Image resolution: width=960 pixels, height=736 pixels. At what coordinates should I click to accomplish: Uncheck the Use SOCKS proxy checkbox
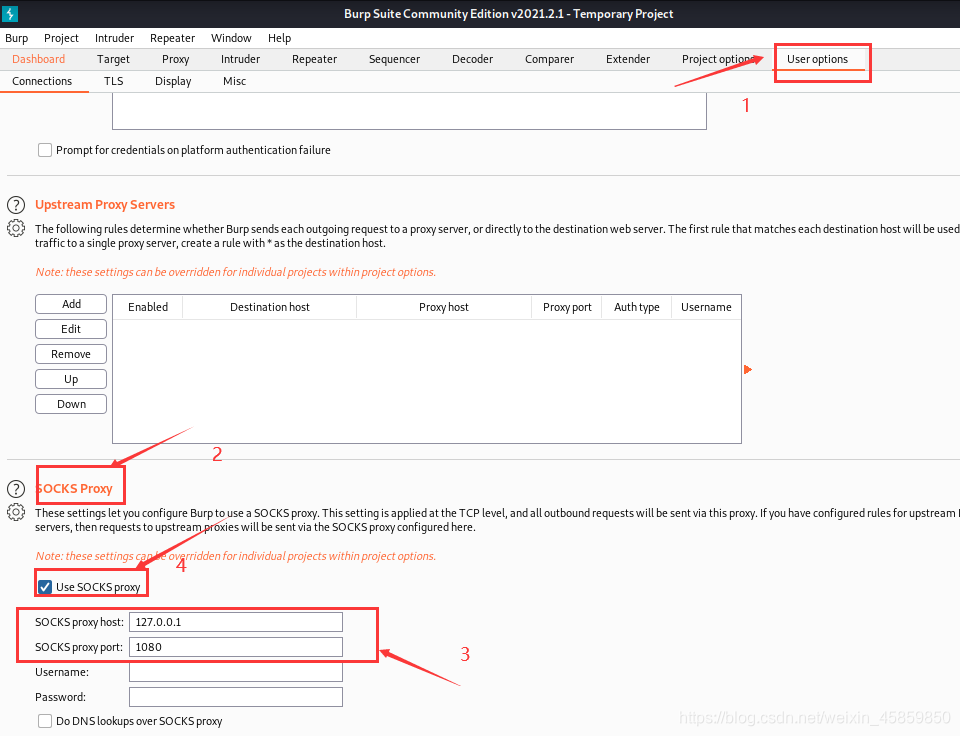pos(45,587)
